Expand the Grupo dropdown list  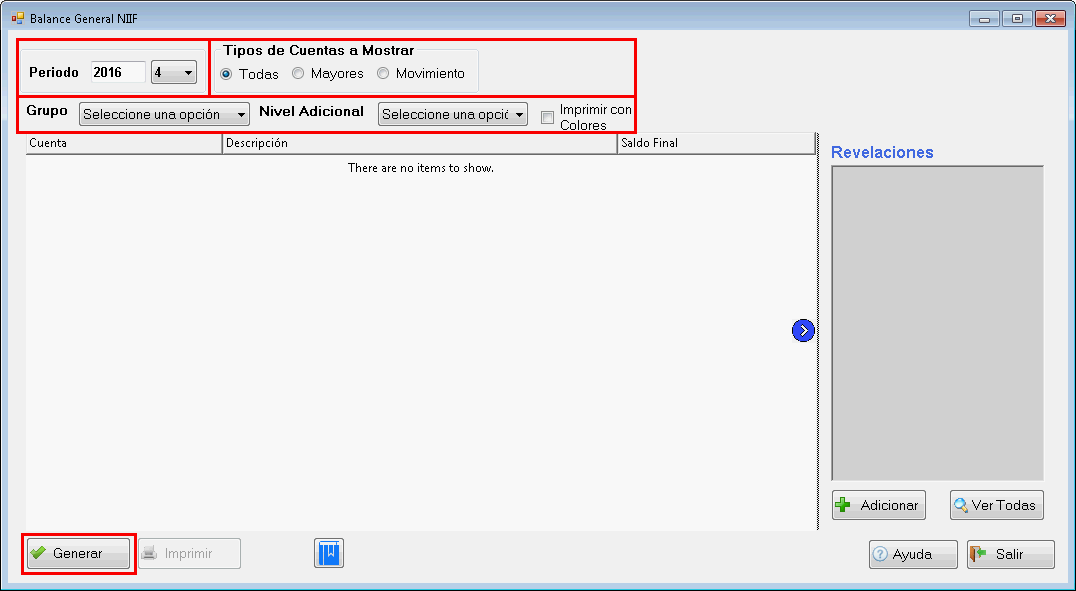pyautogui.click(x=164, y=114)
